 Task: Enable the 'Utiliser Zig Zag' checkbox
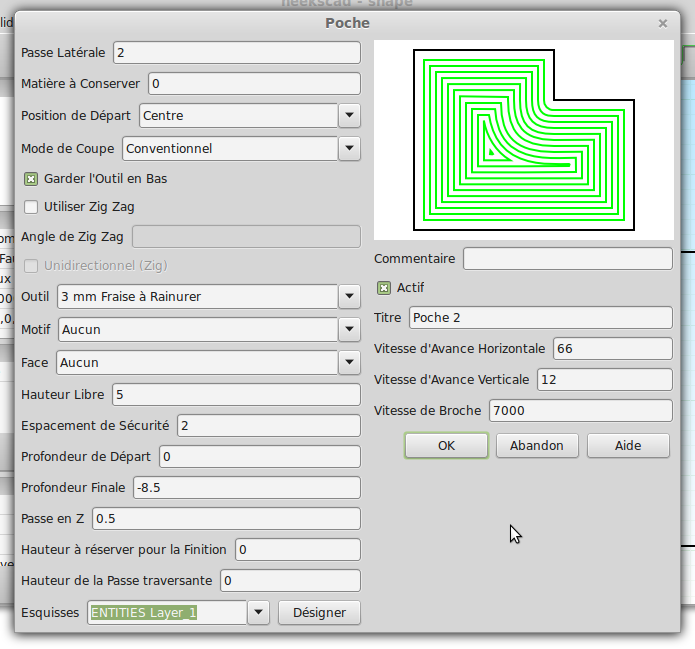coord(31,207)
